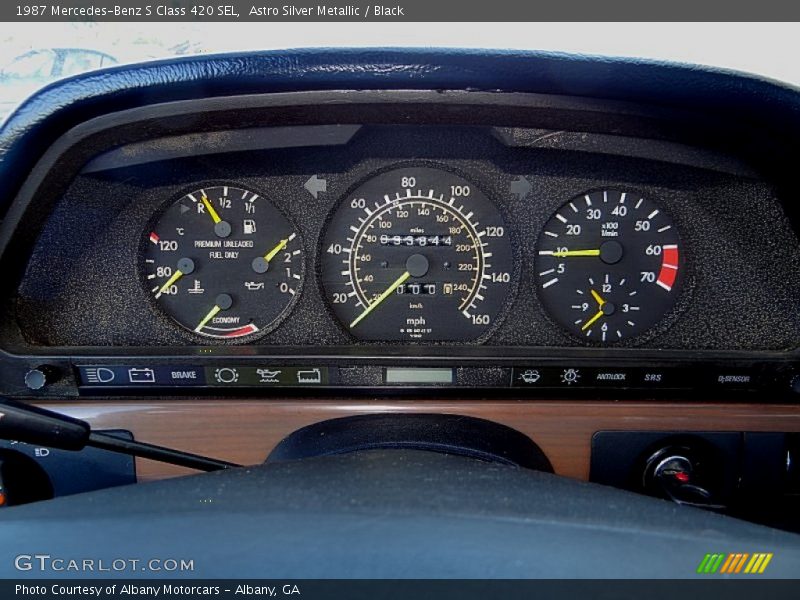The image size is (800, 600).
Task: Click the SRS airbag warning light
Action: tap(653, 378)
